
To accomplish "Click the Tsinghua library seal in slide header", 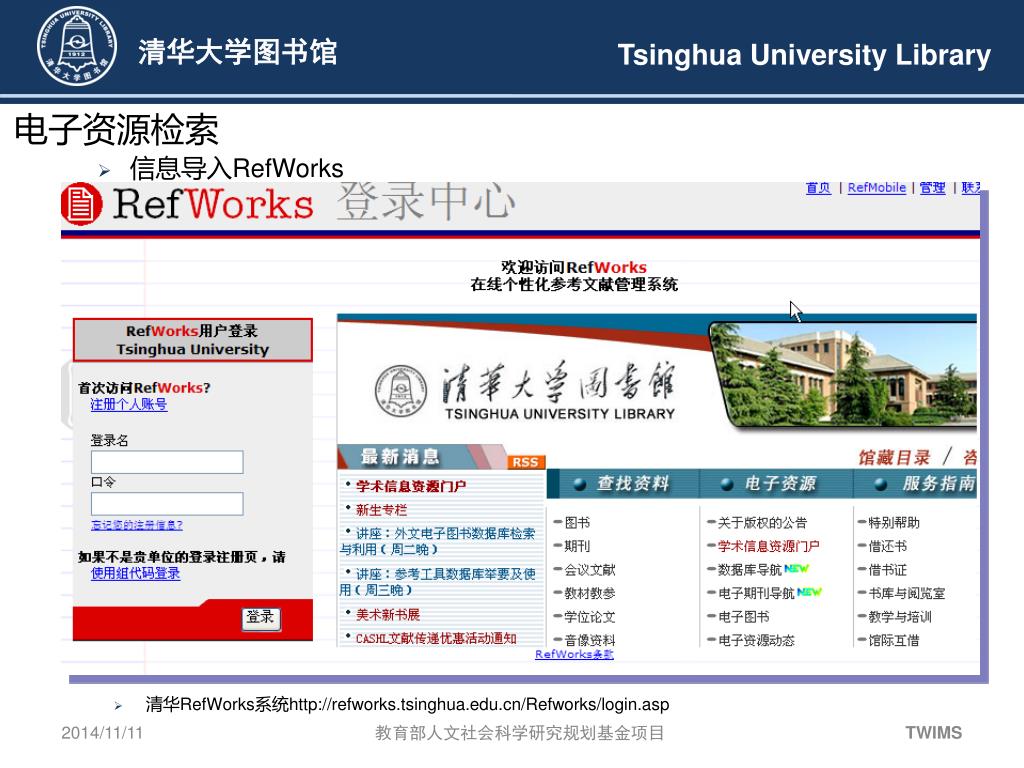I will tap(76, 46).
